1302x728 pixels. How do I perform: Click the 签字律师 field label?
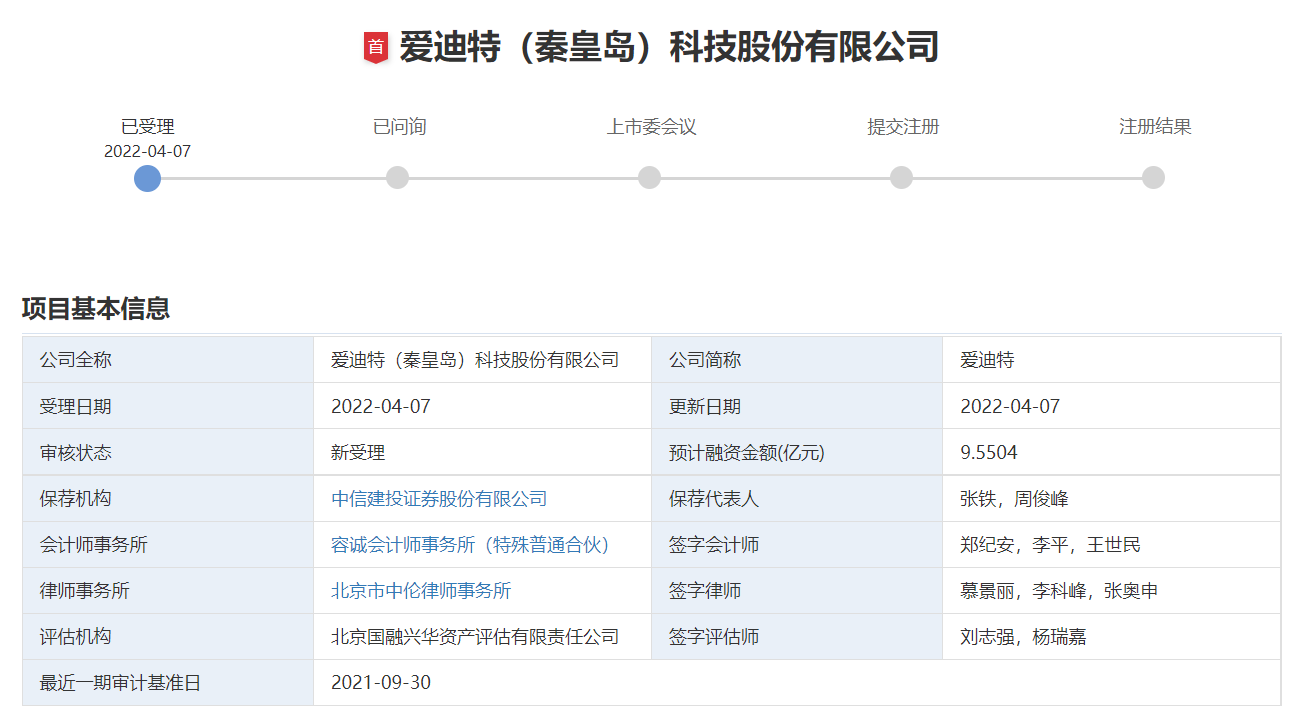pyautogui.click(x=705, y=591)
